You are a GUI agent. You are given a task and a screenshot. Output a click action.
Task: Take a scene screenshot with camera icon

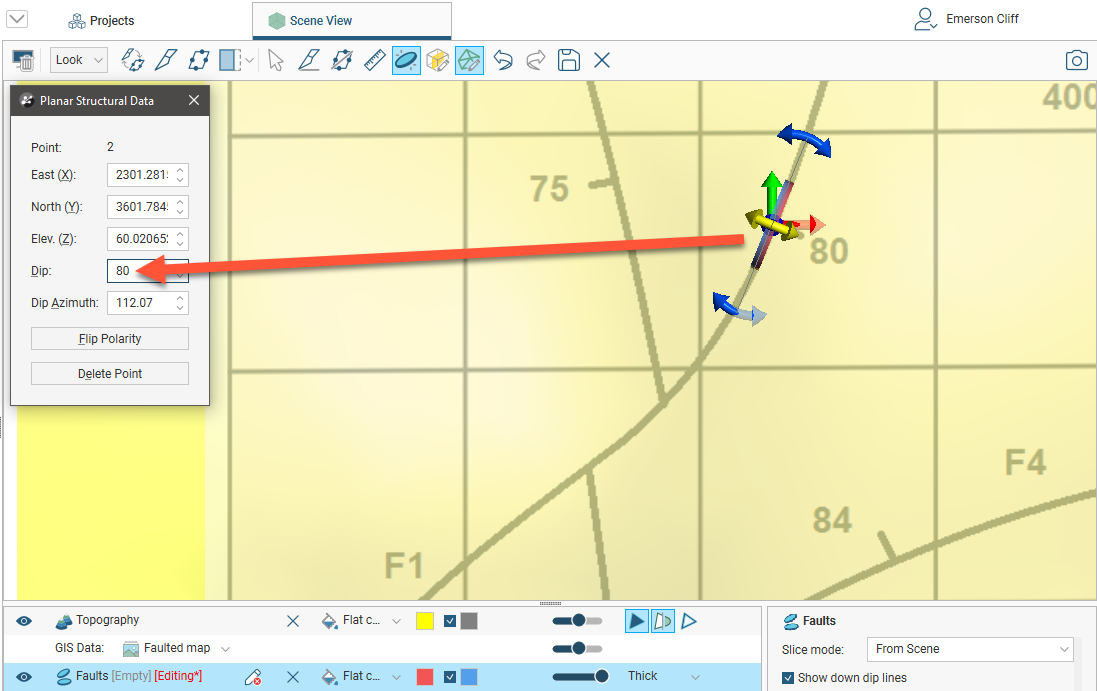(x=1076, y=60)
